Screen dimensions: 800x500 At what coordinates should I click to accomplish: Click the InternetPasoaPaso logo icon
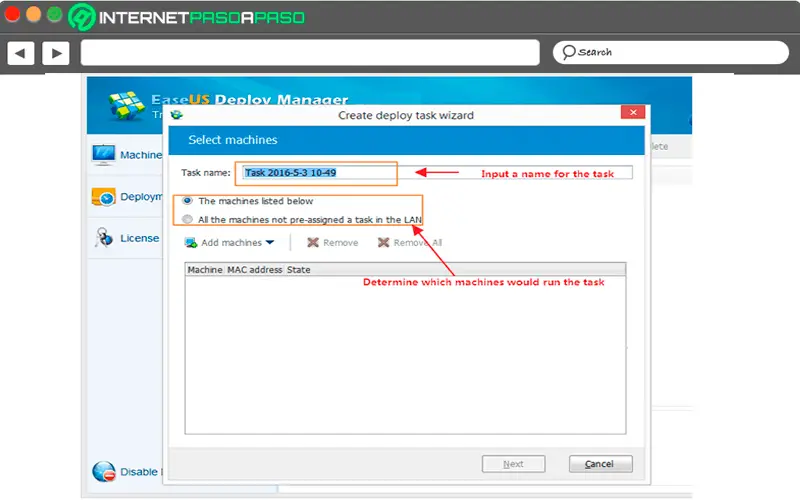coord(82,17)
